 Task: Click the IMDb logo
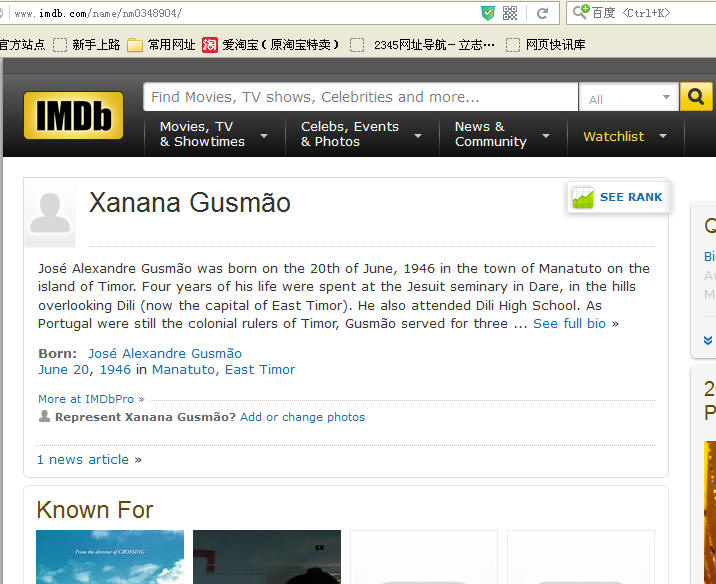74,115
